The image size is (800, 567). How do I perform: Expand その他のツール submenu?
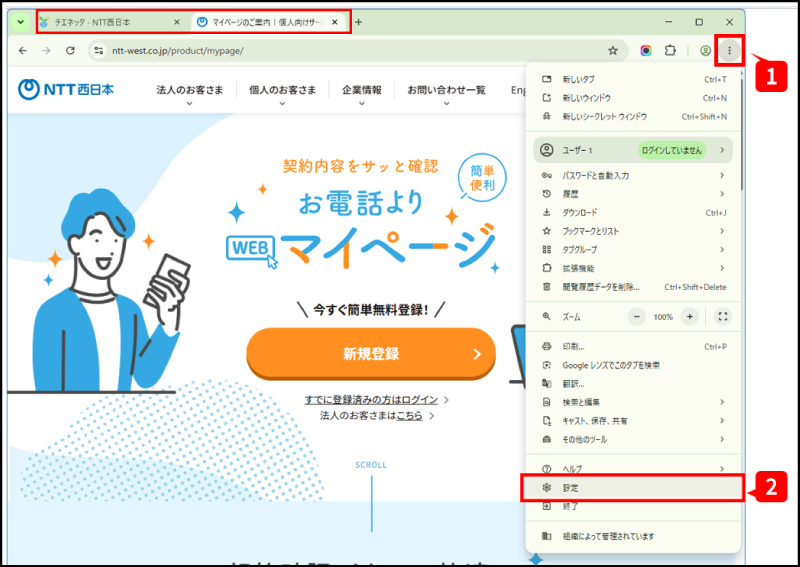[633, 439]
